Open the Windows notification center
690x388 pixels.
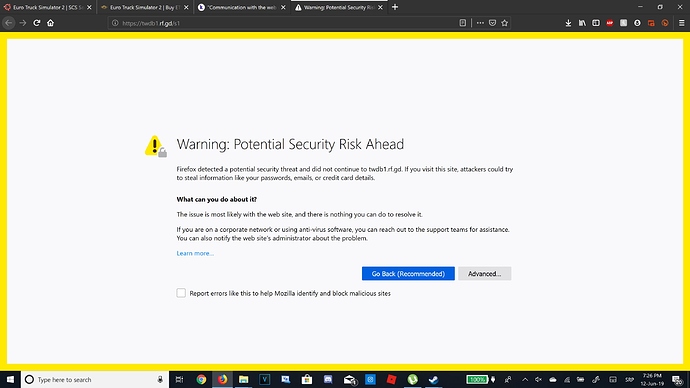[677, 379]
